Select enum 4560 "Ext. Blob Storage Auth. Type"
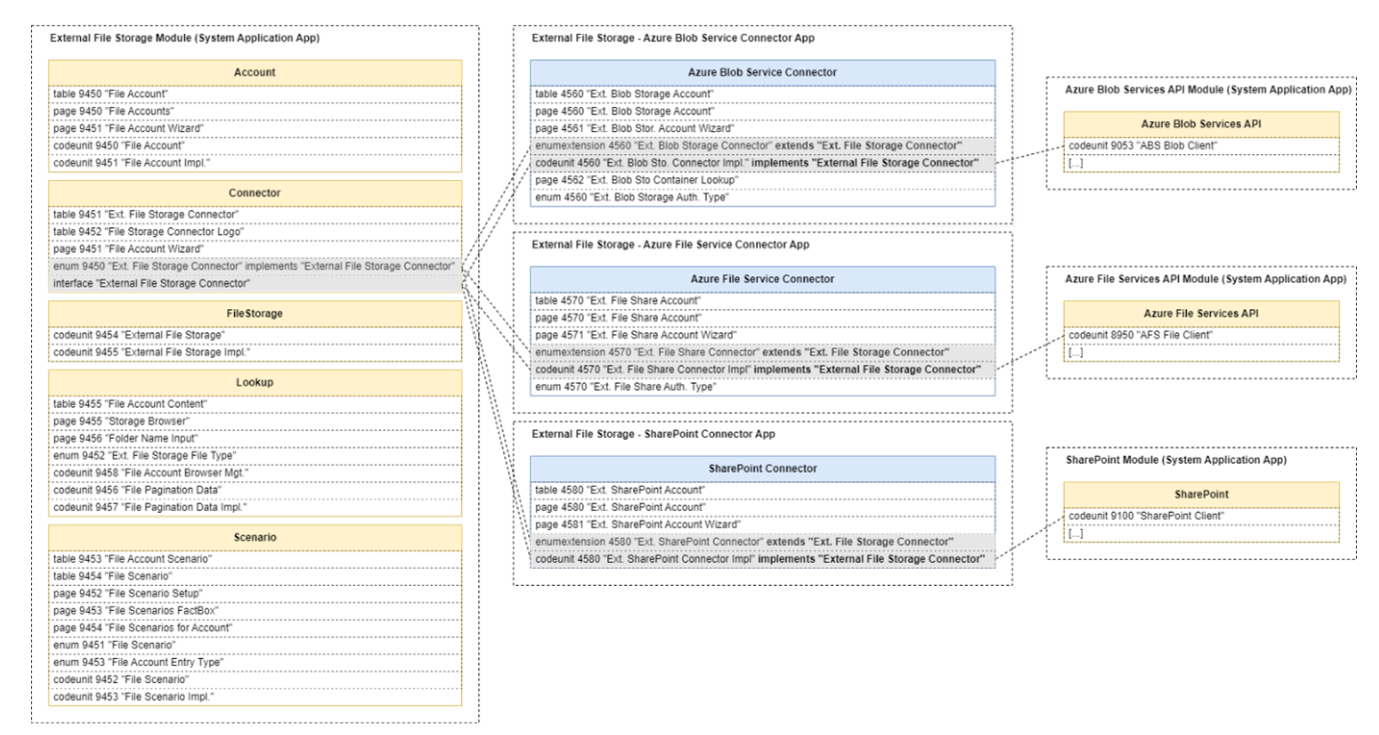Viewport: 1379px width, 735px height. (x=763, y=196)
